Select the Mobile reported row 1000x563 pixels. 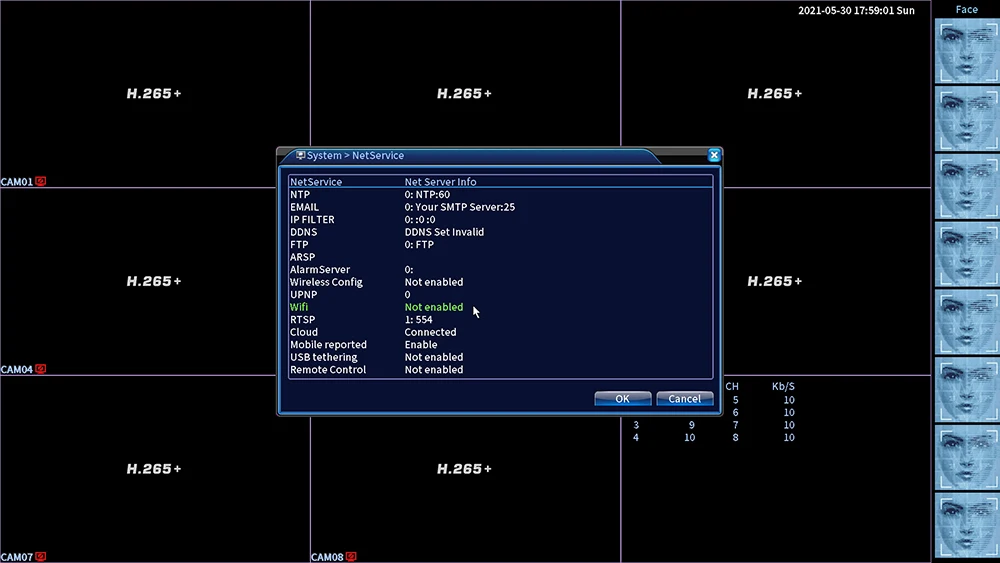(501, 345)
